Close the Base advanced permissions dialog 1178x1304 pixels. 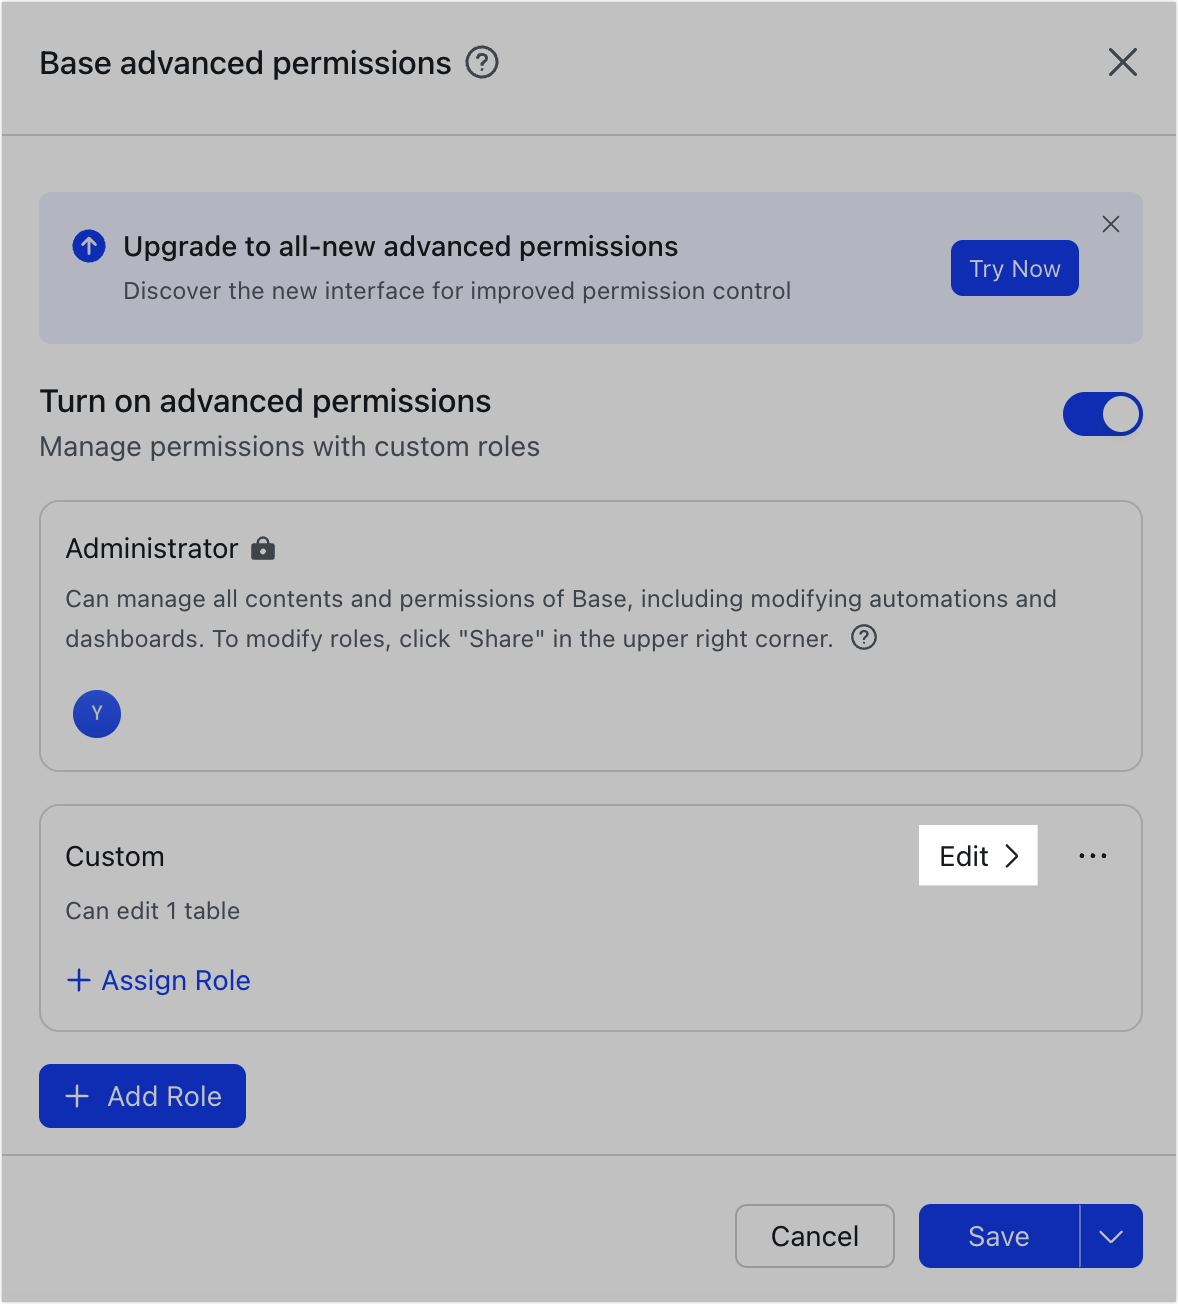1123,62
